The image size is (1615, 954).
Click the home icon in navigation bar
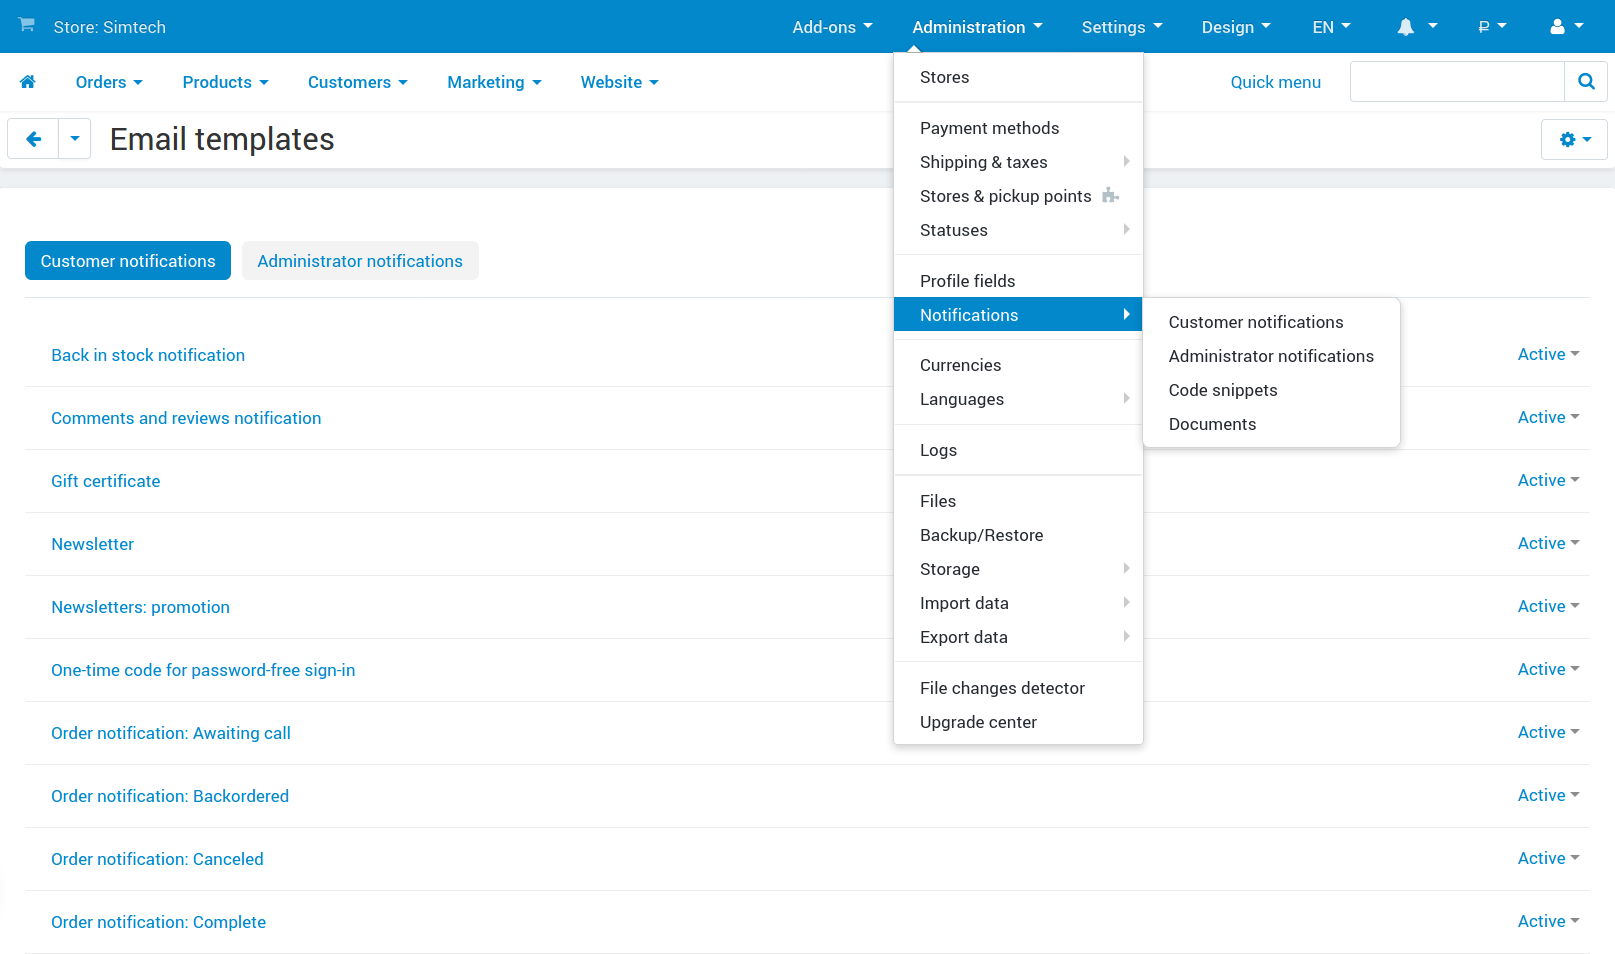click(x=28, y=82)
